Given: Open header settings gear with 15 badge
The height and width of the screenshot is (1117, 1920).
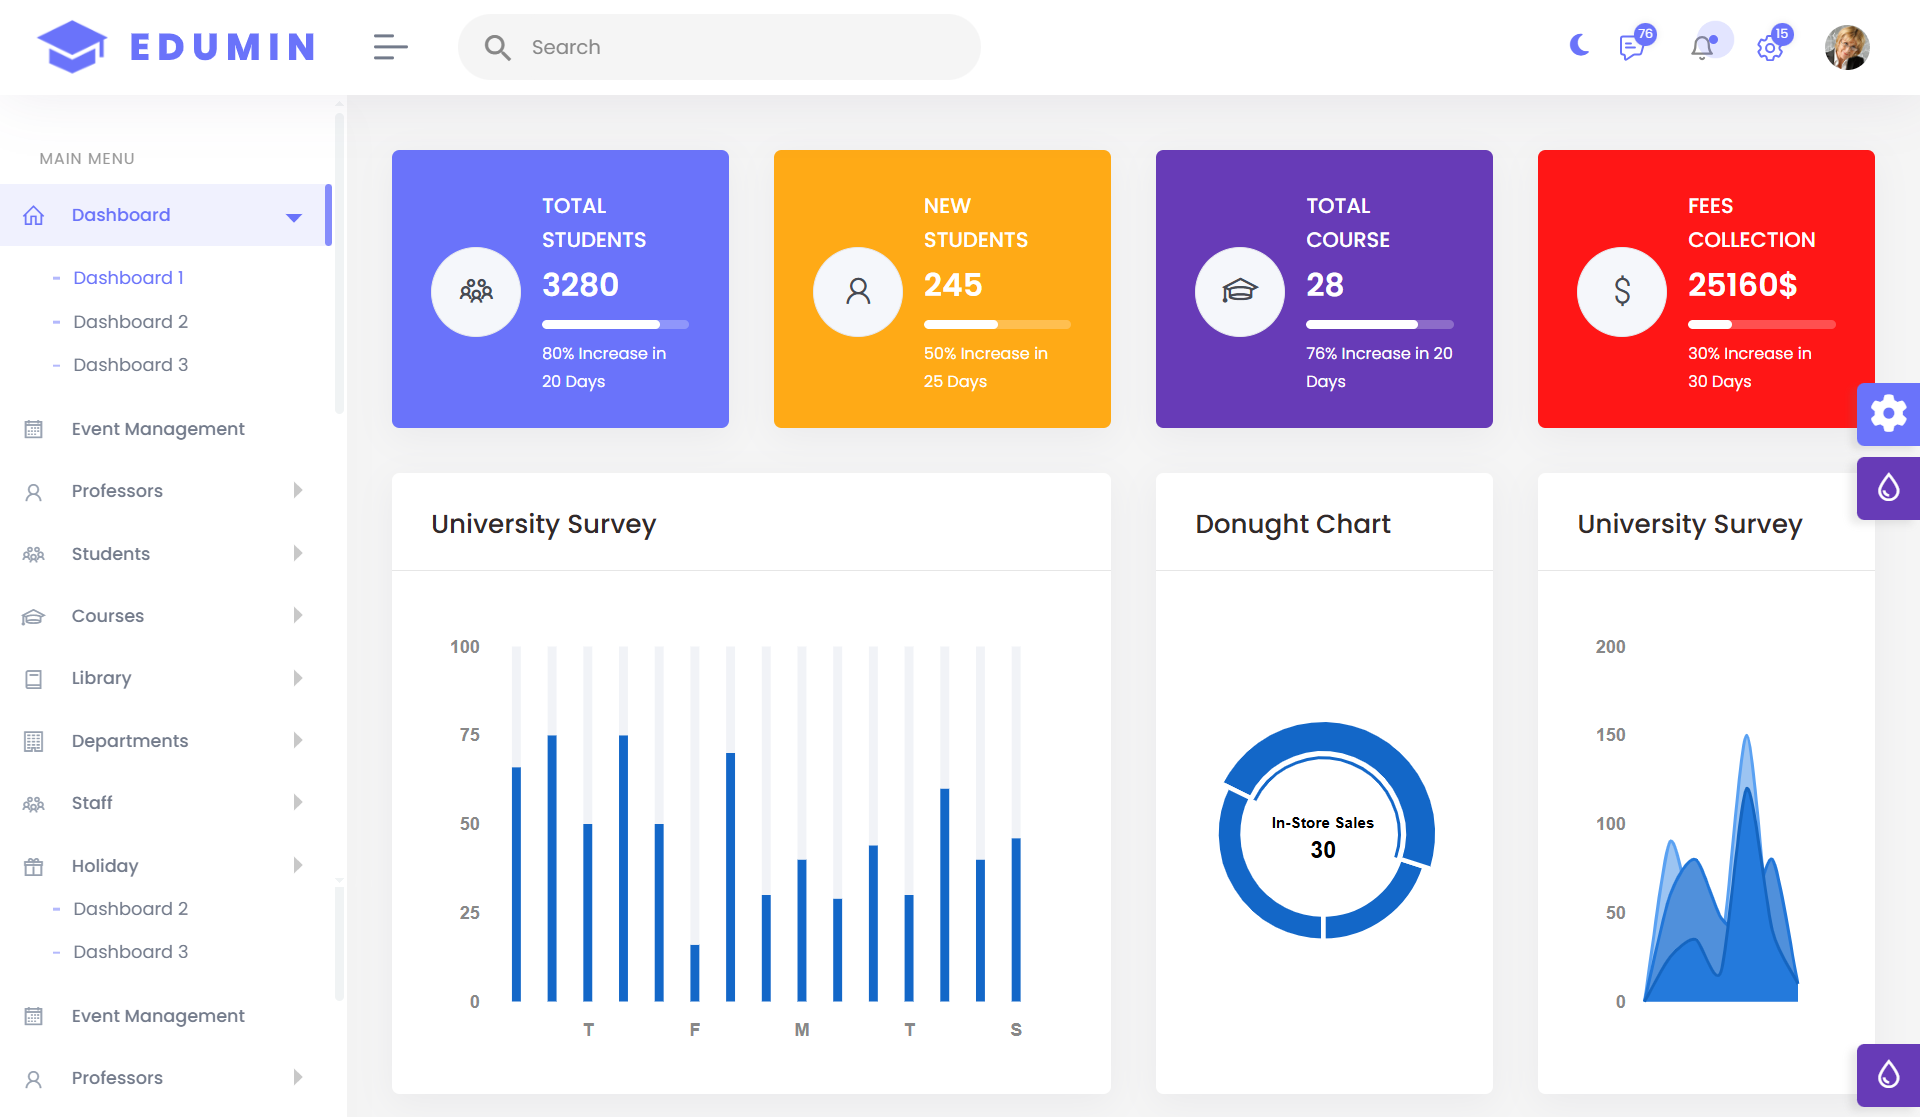Looking at the screenshot, I should click(x=1770, y=48).
